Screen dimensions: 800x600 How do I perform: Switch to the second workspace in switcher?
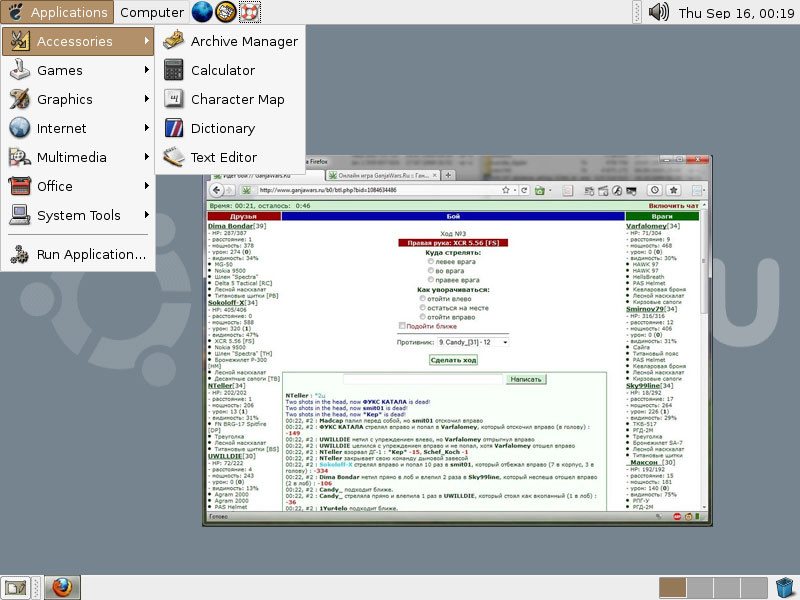(x=699, y=588)
